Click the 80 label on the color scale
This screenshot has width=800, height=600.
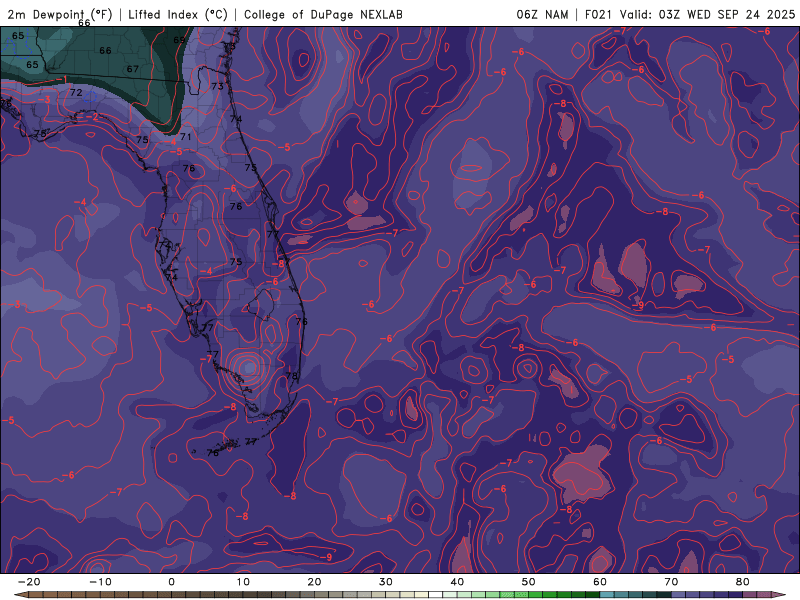pyautogui.click(x=743, y=582)
